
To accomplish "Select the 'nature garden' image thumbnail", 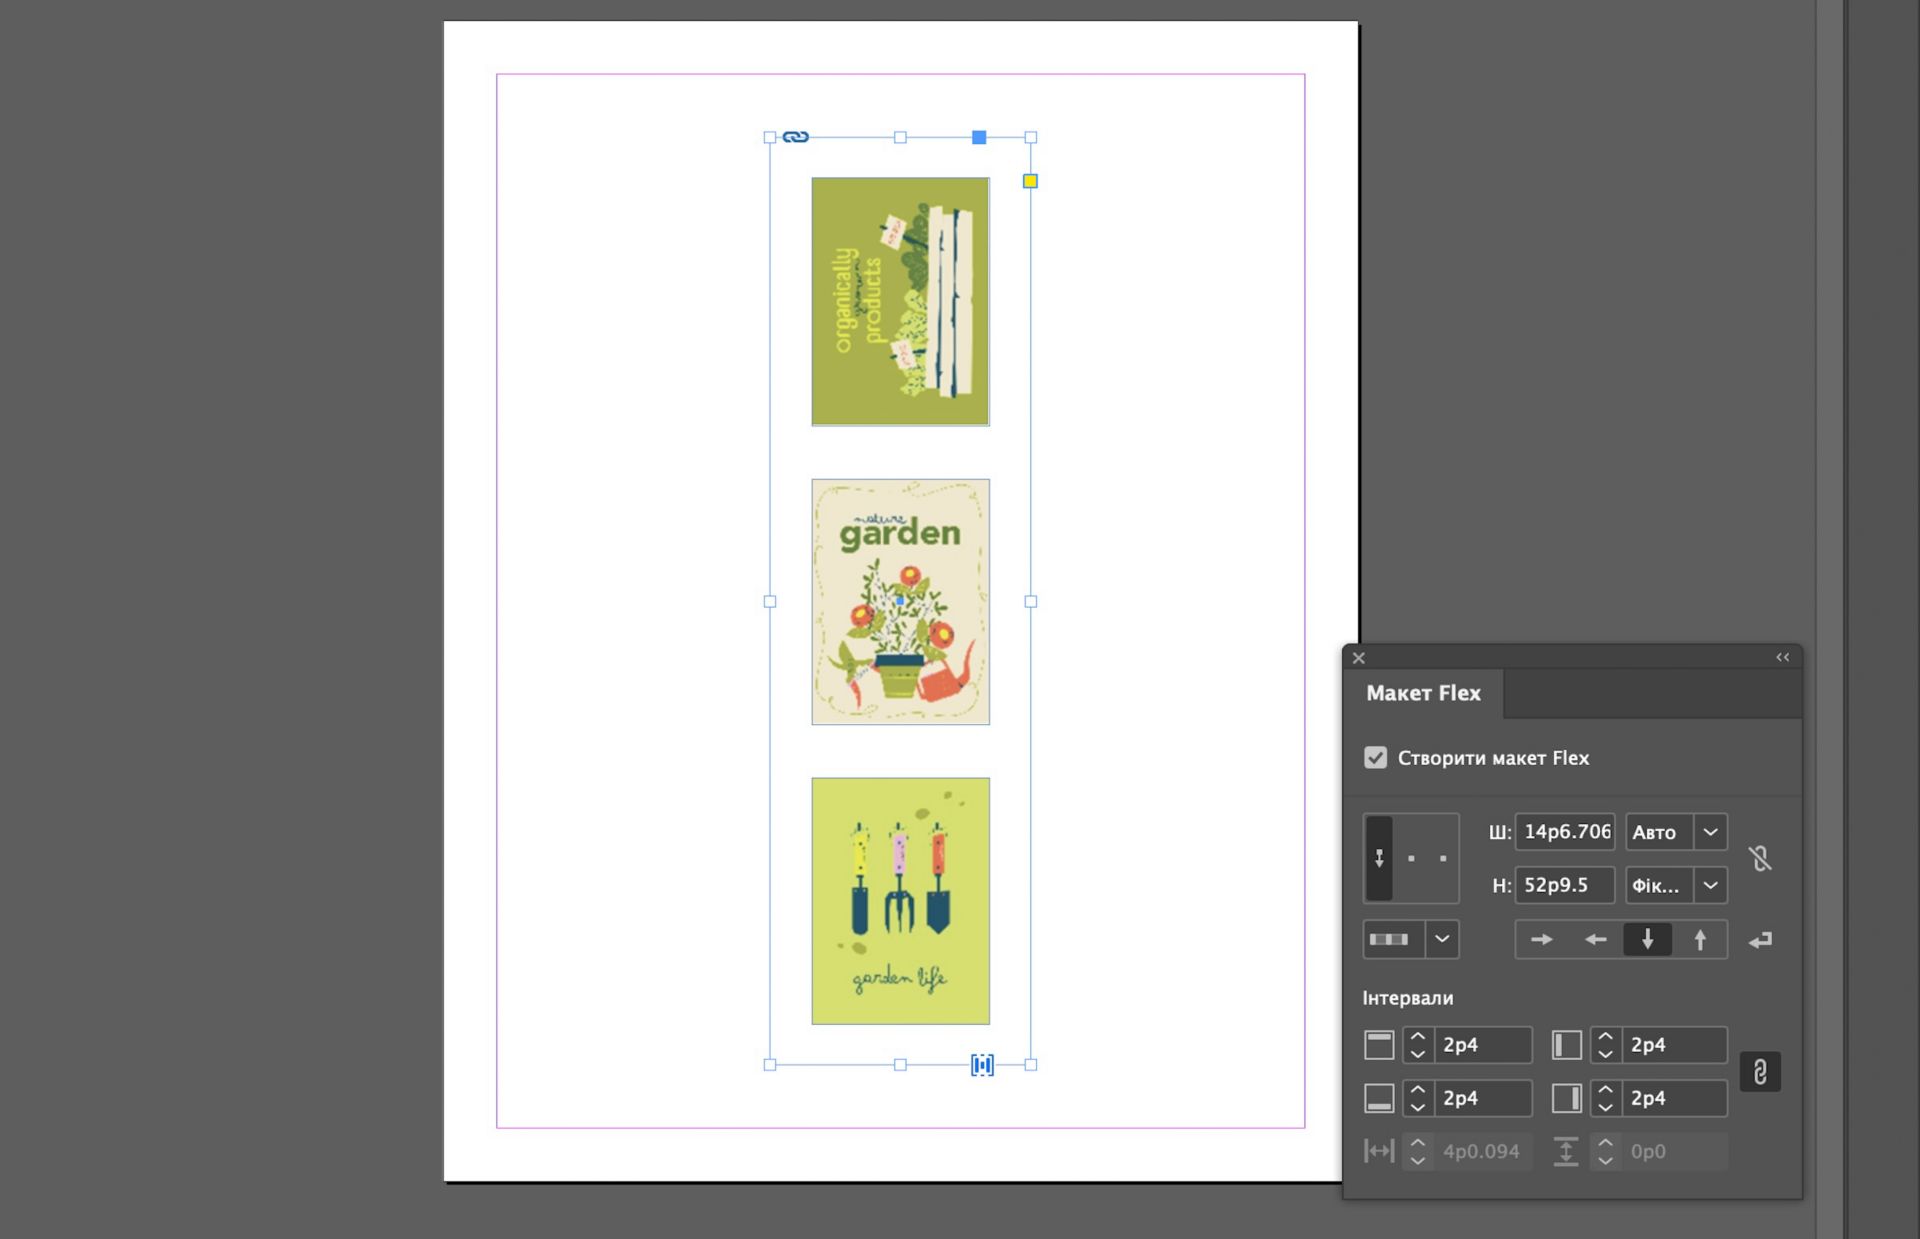I will coord(900,601).
